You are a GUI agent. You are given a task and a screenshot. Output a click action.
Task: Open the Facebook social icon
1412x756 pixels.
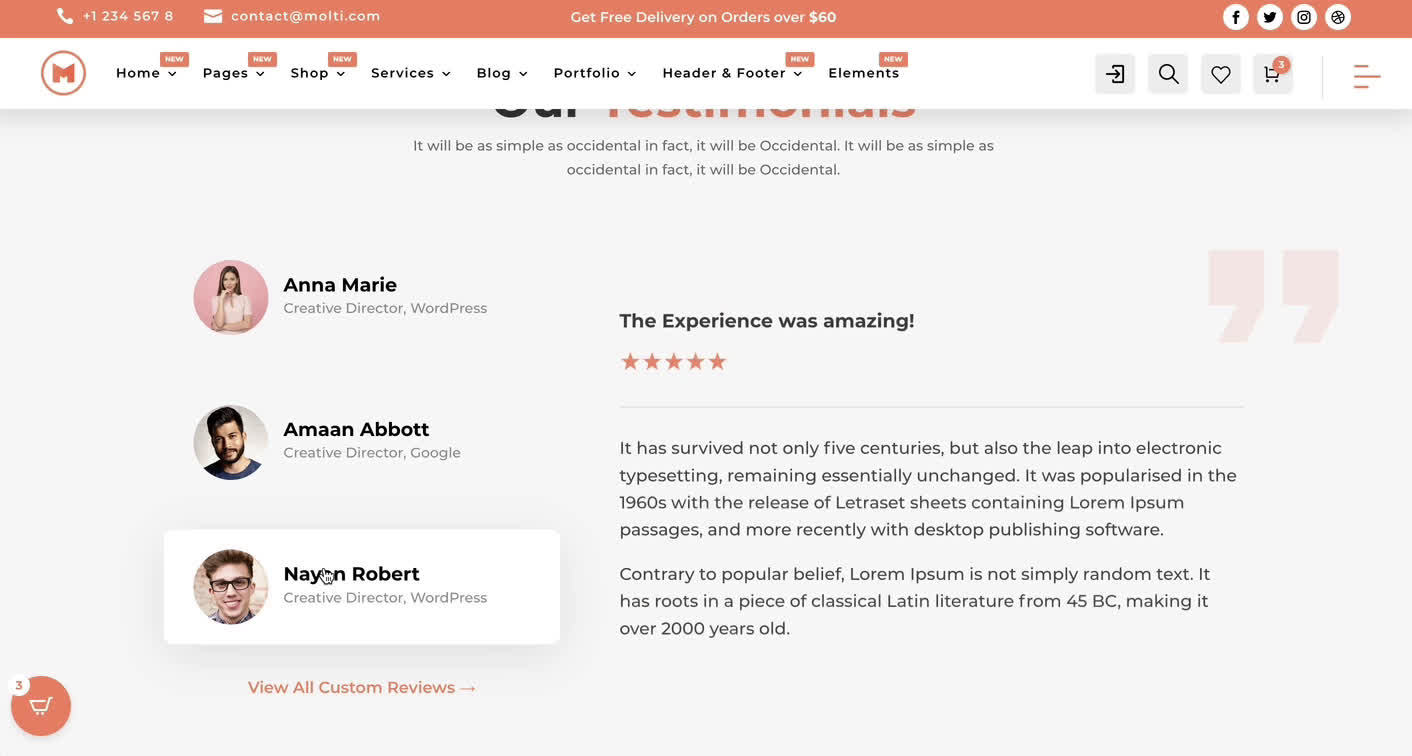point(1236,17)
